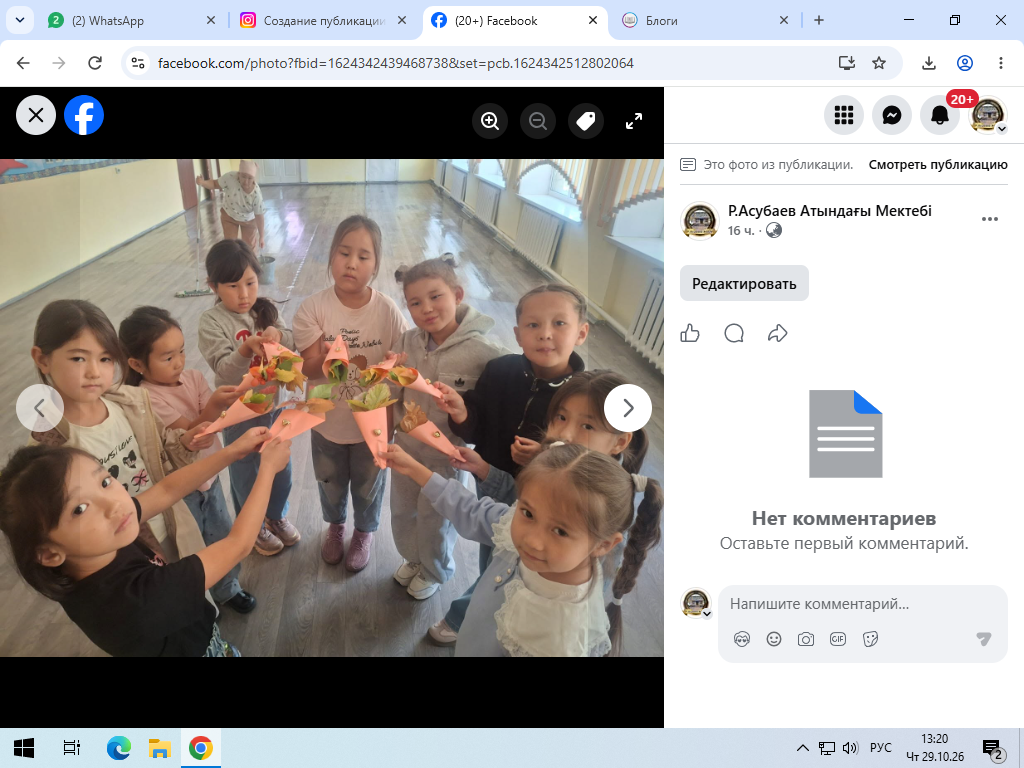
Task: Open sticker picker in comment box
Action: (871, 639)
